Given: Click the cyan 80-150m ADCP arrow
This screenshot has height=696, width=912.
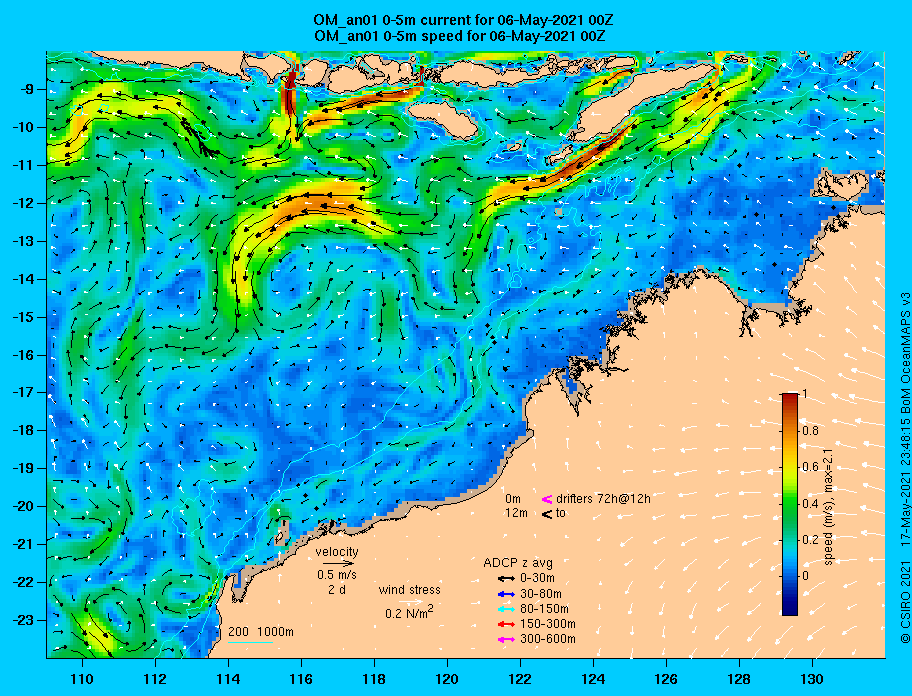Looking at the screenshot, I should click(x=507, y=609).
